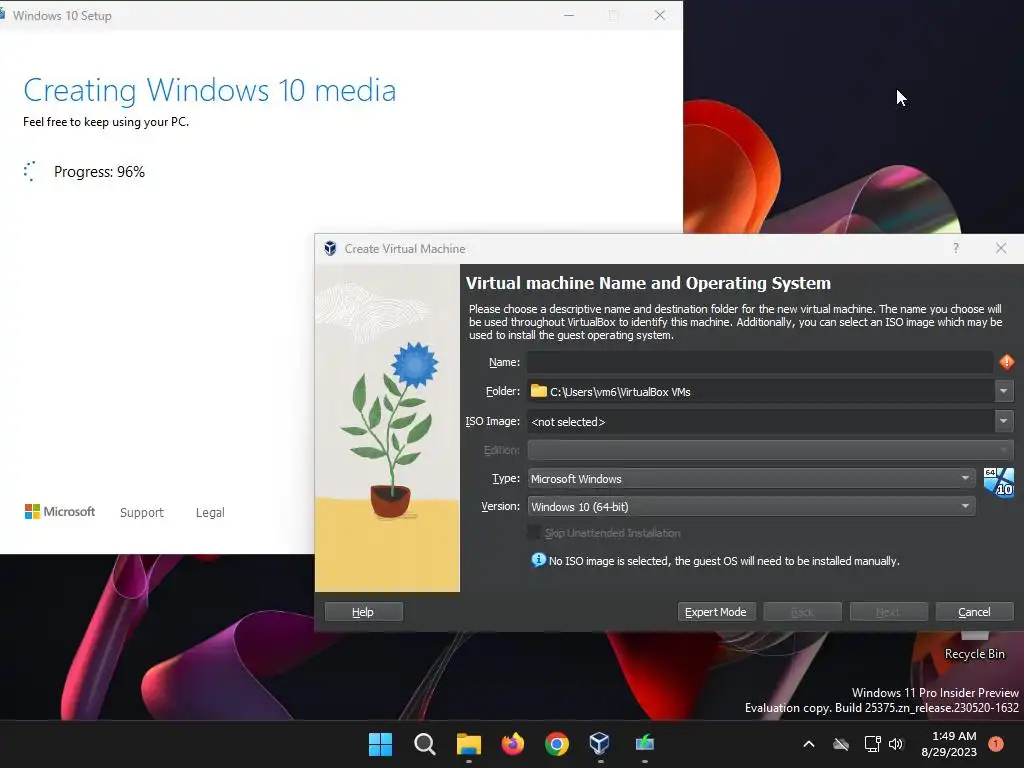Image resolution: width=1024 pixels, height=768 pixels.
Task: Click VirtualBox icon in dialog title bar
Action: coord(330,249)
